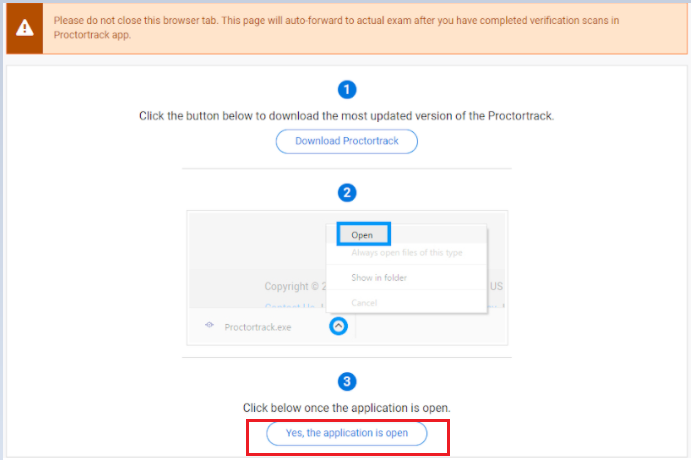Click the warning triangle icon in the banner
The height and width of the screenshot is (460, 691).
(x=25, y=28)
